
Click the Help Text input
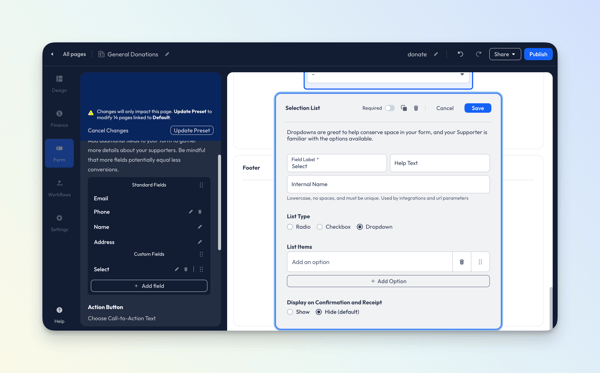tap(440, 163)
